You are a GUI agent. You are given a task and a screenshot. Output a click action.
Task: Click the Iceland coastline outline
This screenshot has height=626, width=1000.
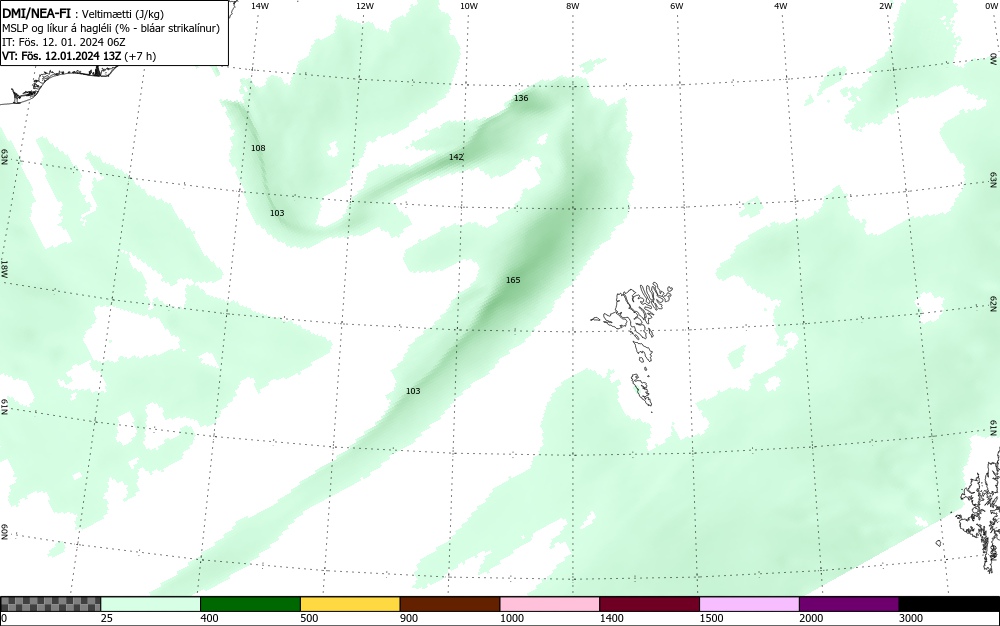(x=61, y=85)
